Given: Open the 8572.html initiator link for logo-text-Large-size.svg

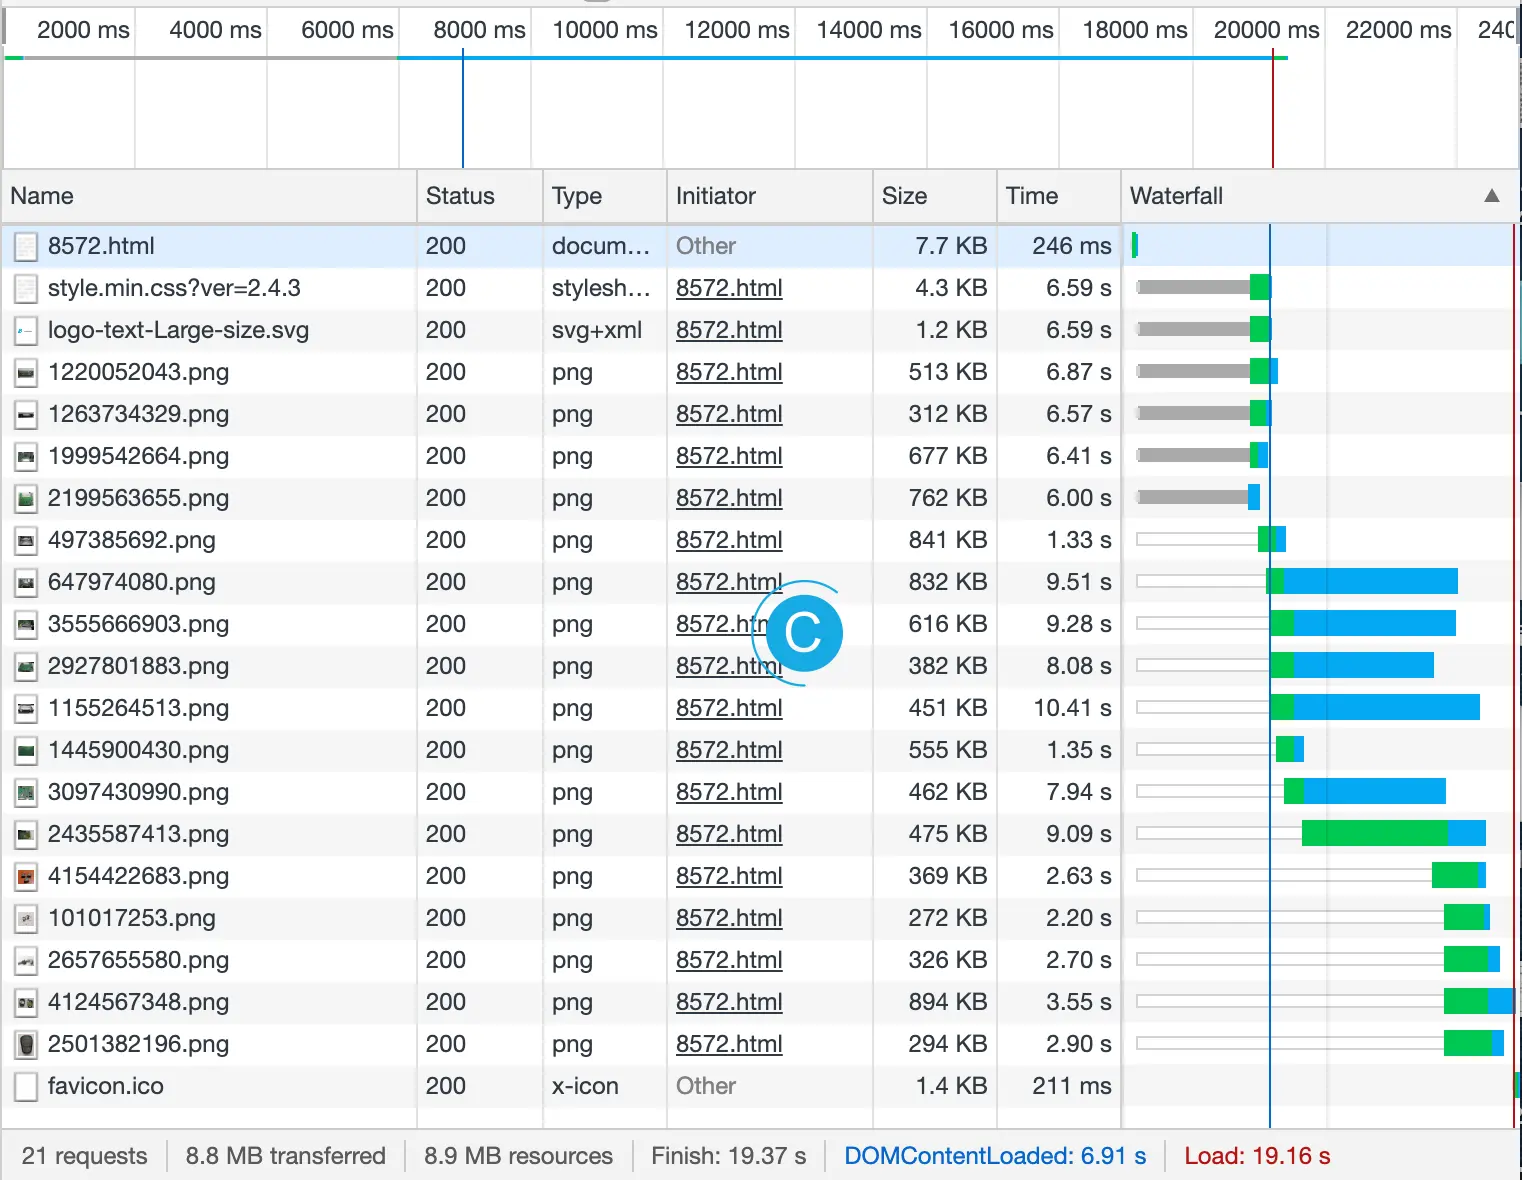Looking at the screenshot, I should pyautogui.click(x=729, y=330).
